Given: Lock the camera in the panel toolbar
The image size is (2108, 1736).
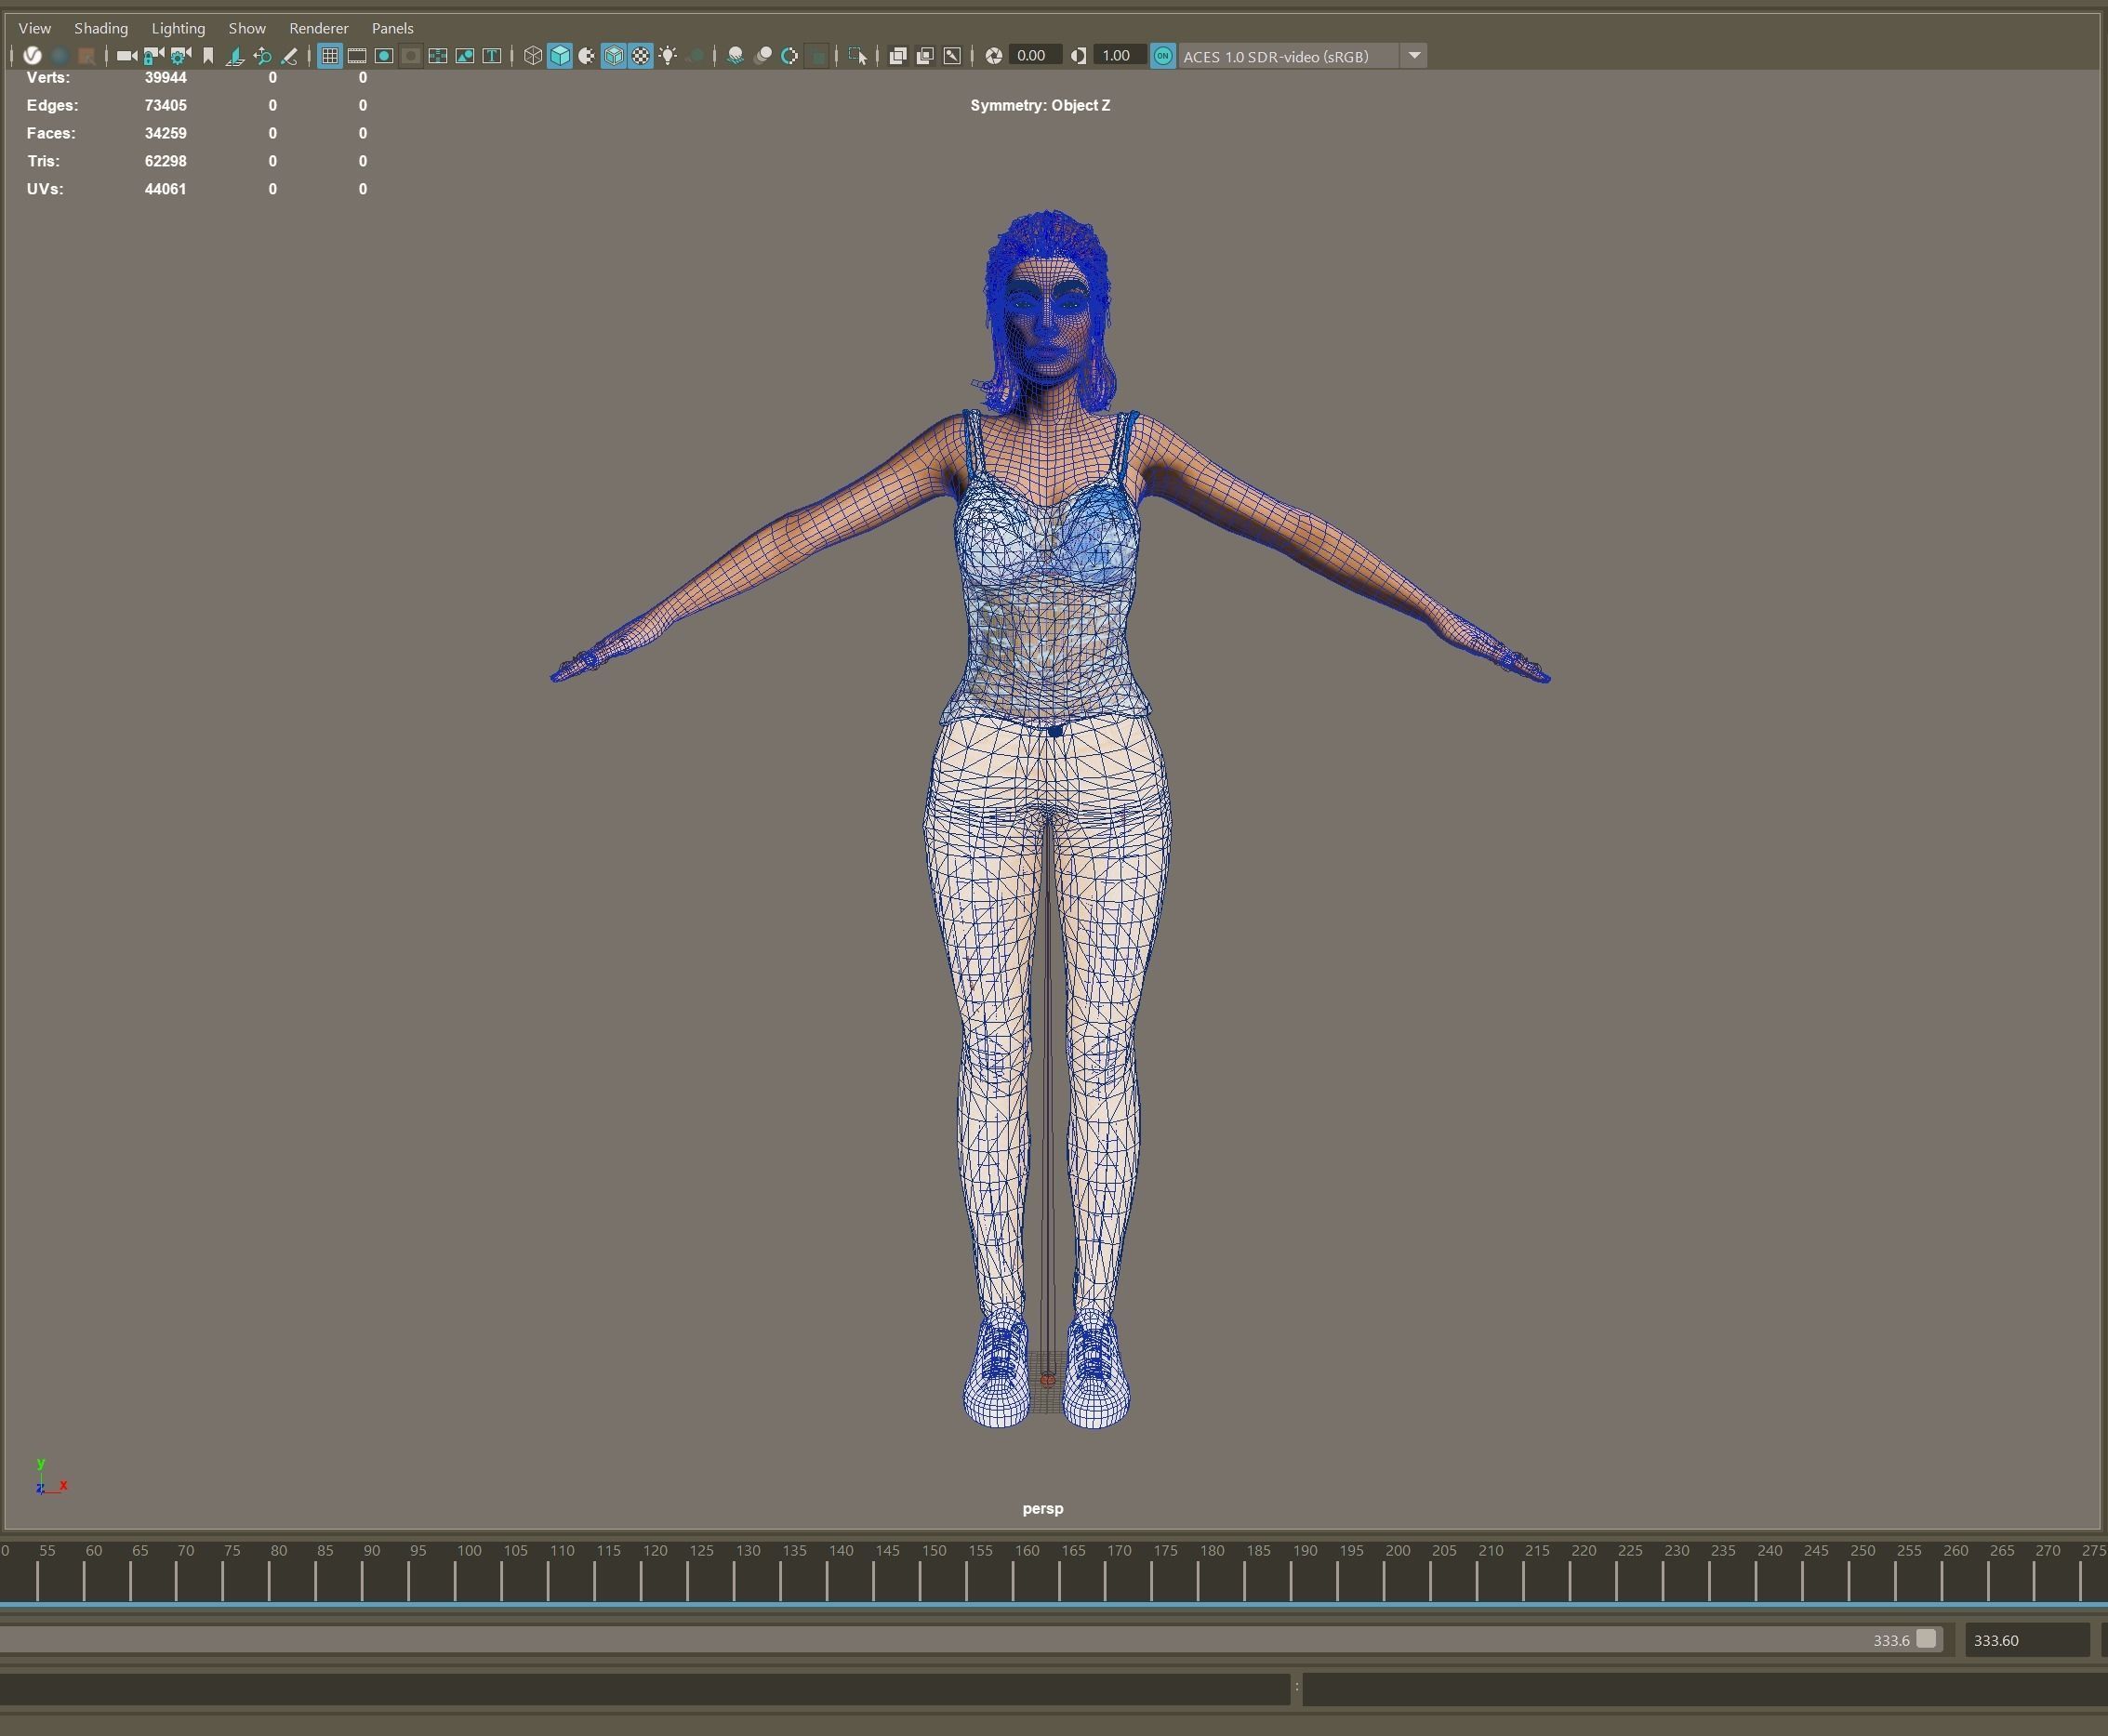Looking at the screenshot, I should (152, 57).
